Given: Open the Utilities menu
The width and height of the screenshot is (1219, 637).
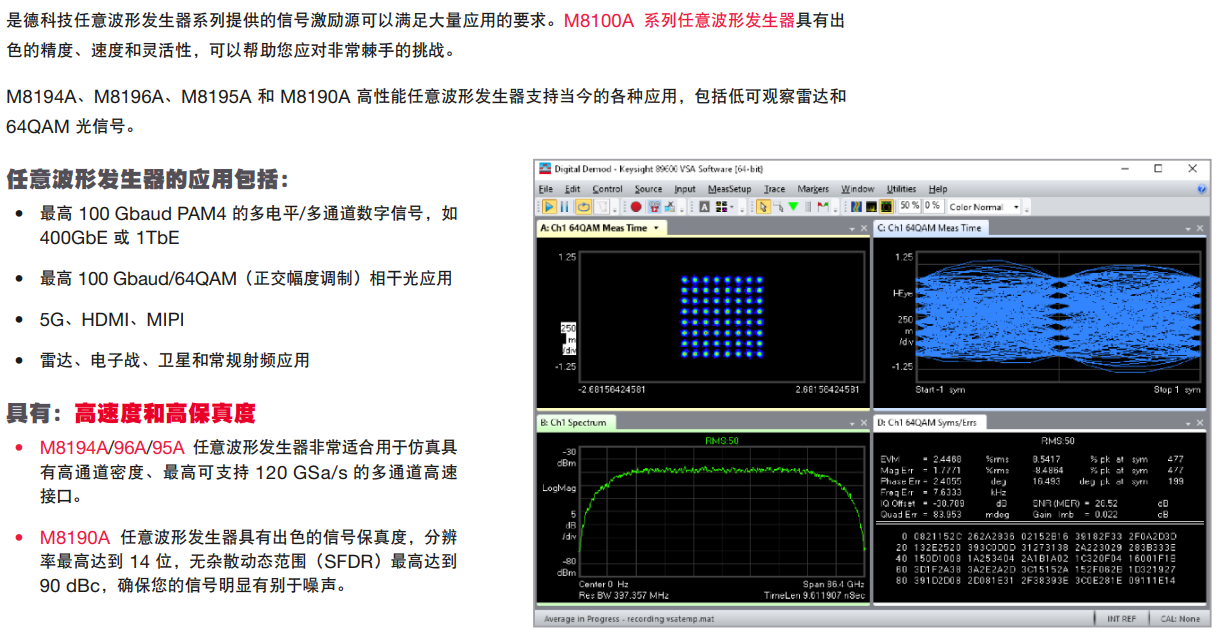Looking at the screenshot, I should (901, 189).
